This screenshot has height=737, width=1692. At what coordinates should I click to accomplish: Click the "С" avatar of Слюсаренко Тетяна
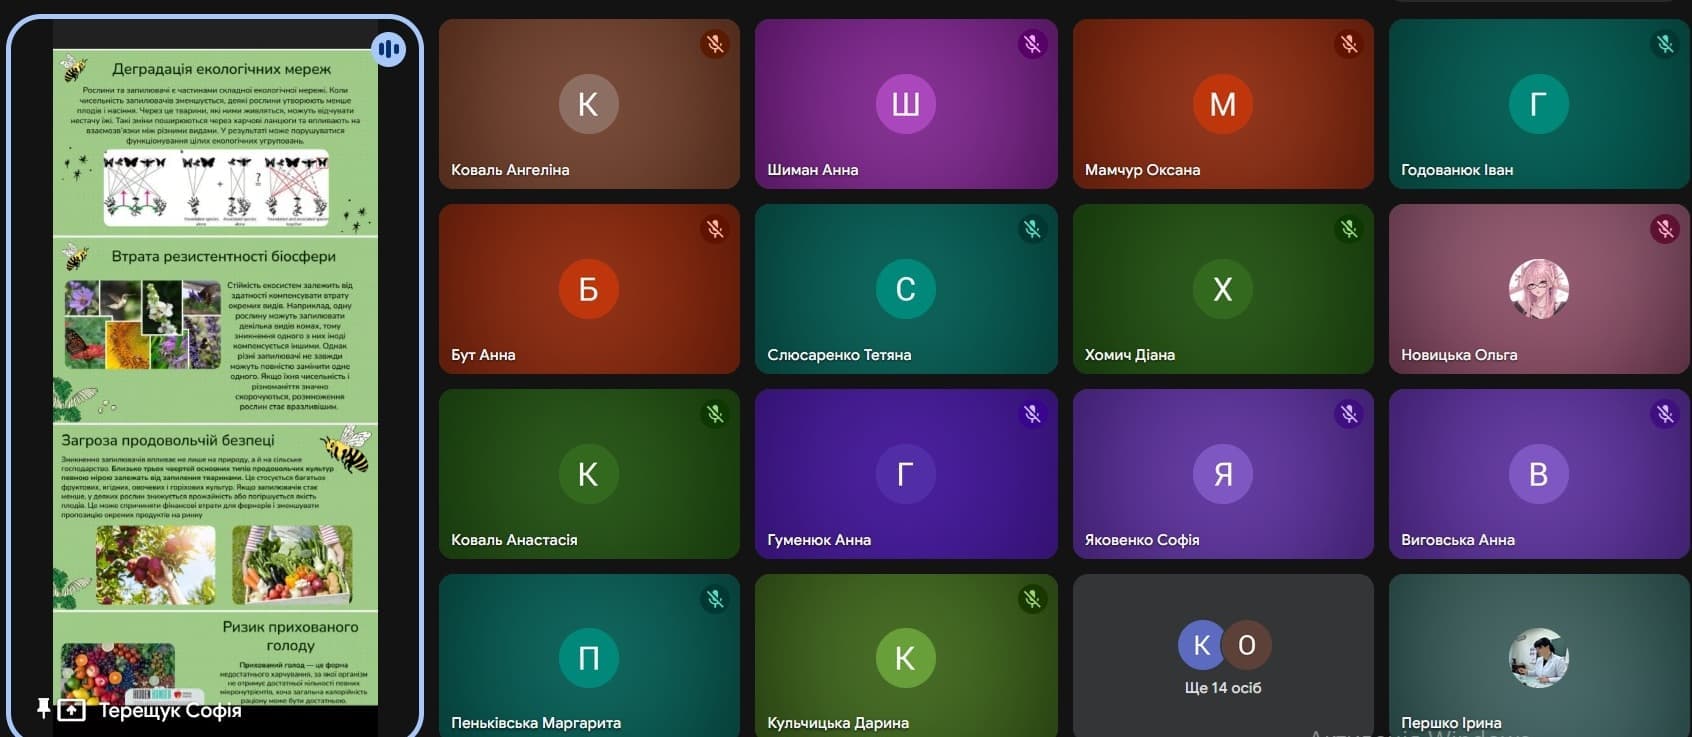906,289
